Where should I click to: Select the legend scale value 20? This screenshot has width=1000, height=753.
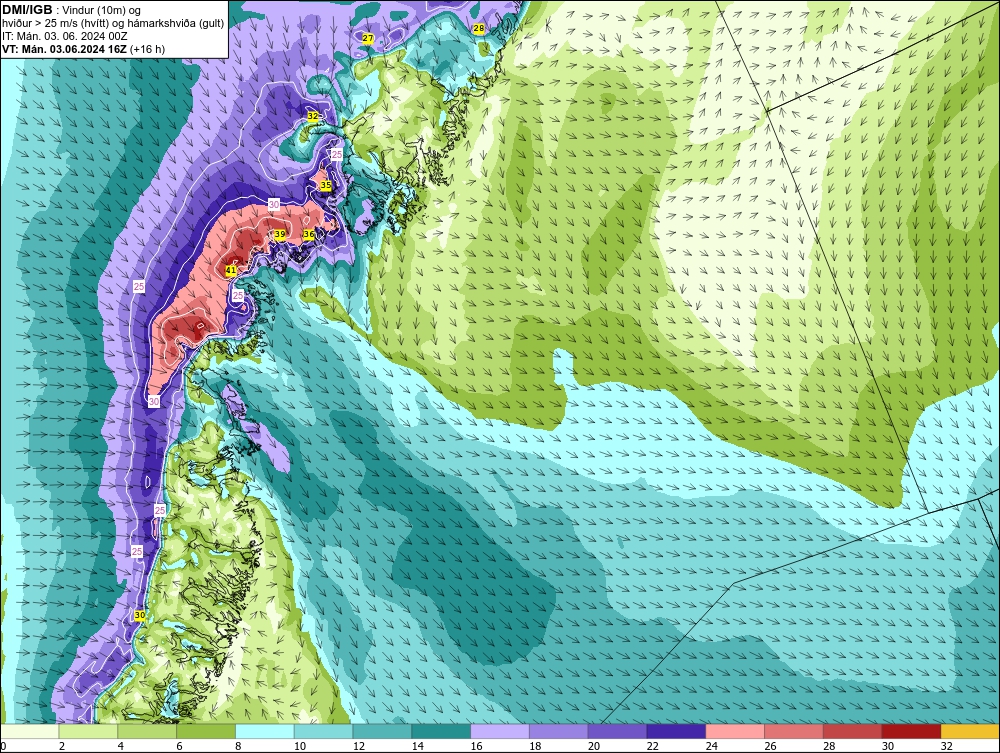click(x=593, y=746)
